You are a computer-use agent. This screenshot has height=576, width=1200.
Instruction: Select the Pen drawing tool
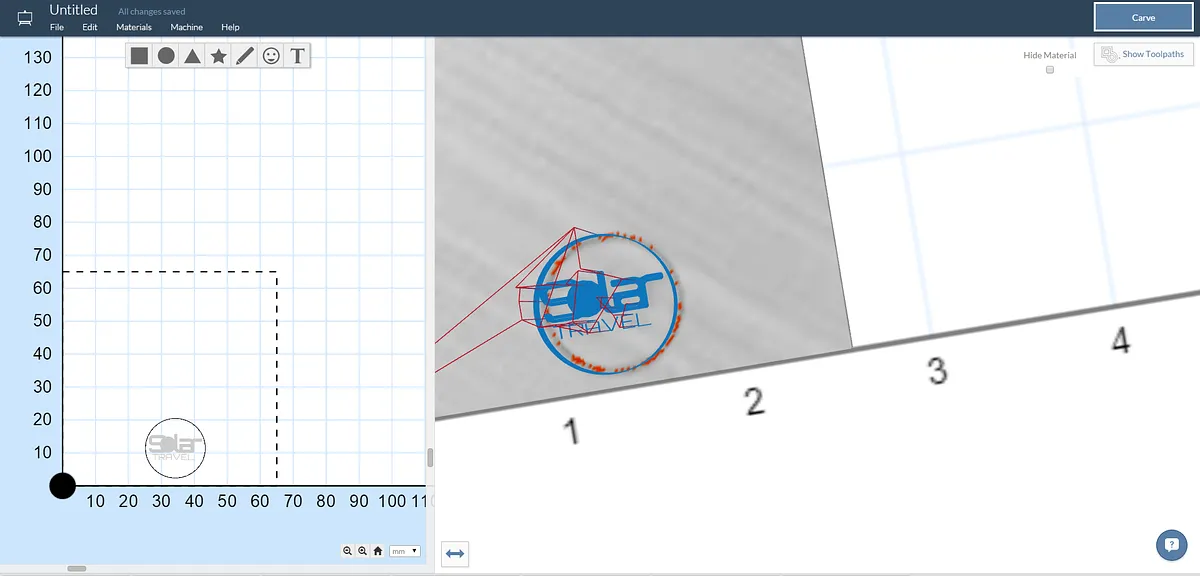244,56
